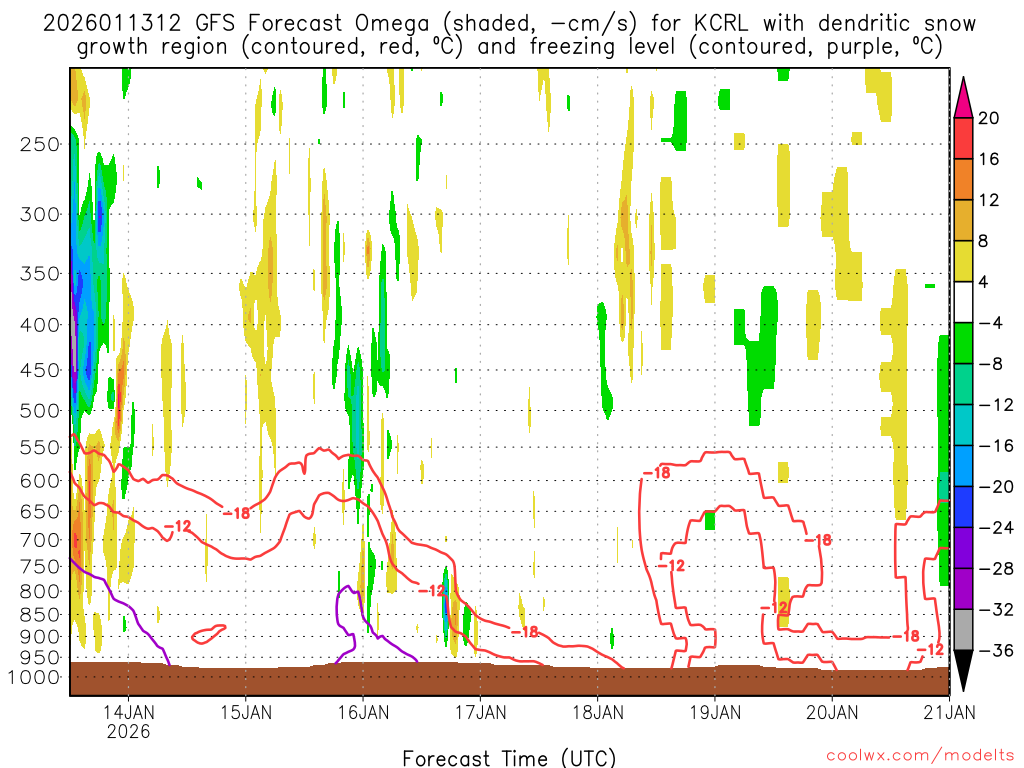
Task: Click the bright green colorbar segment between -4 and -8
Action: click(963, 343)
